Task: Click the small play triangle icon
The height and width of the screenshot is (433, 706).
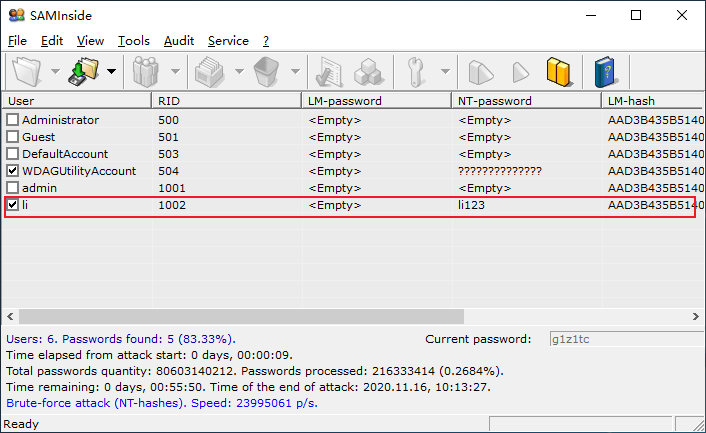Action: click(x=520, y=72)
